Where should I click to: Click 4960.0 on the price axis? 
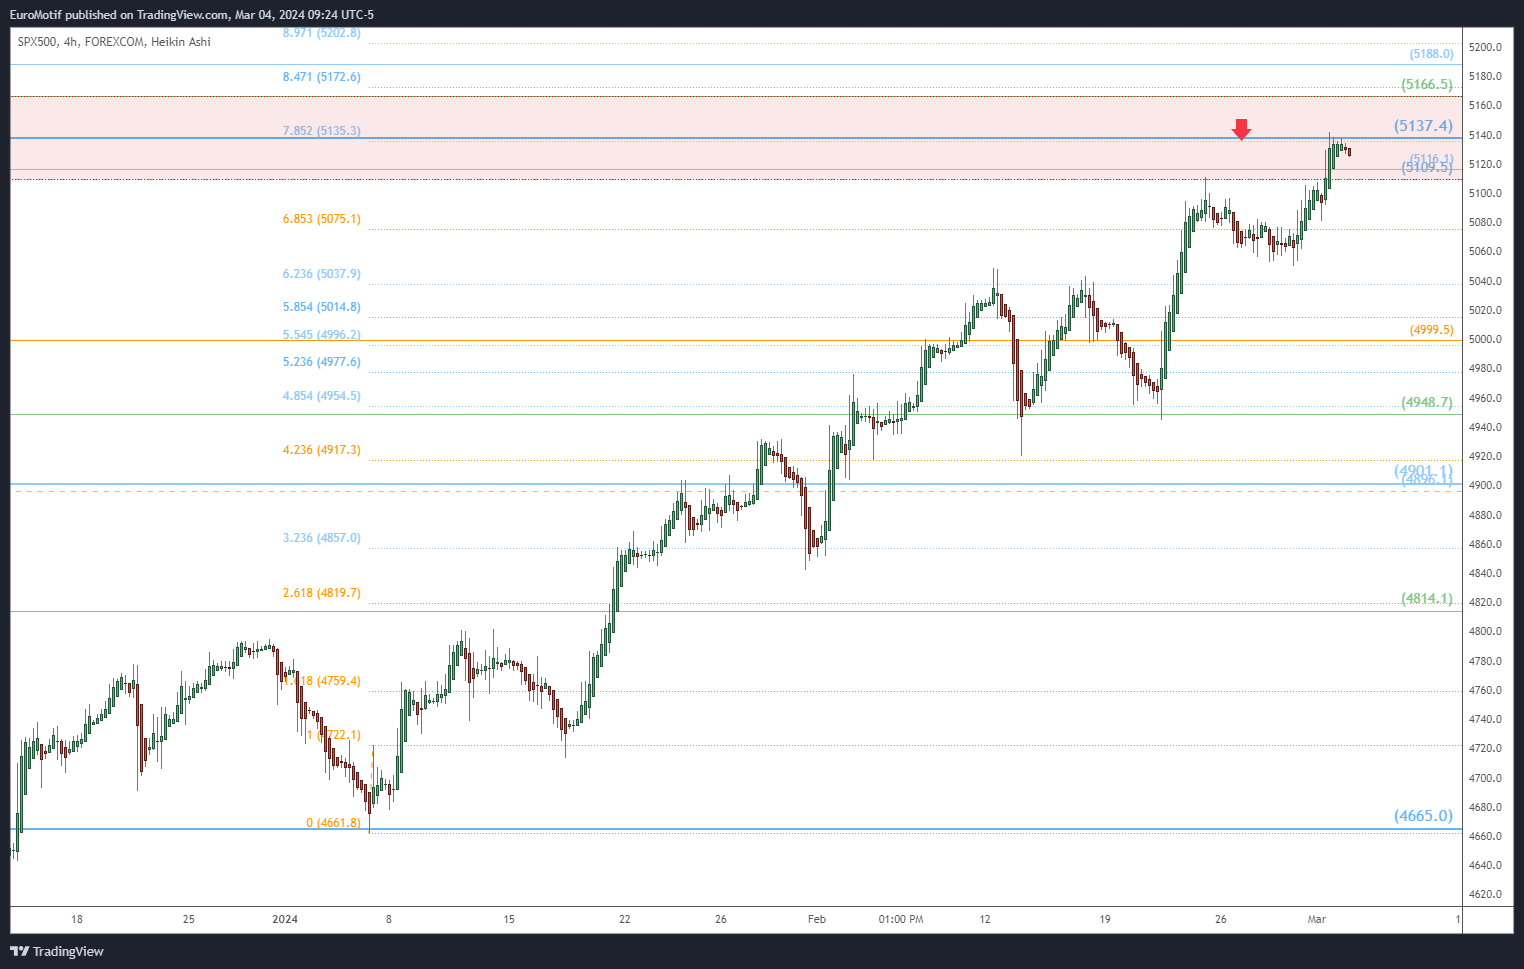tap(1485, 398)
